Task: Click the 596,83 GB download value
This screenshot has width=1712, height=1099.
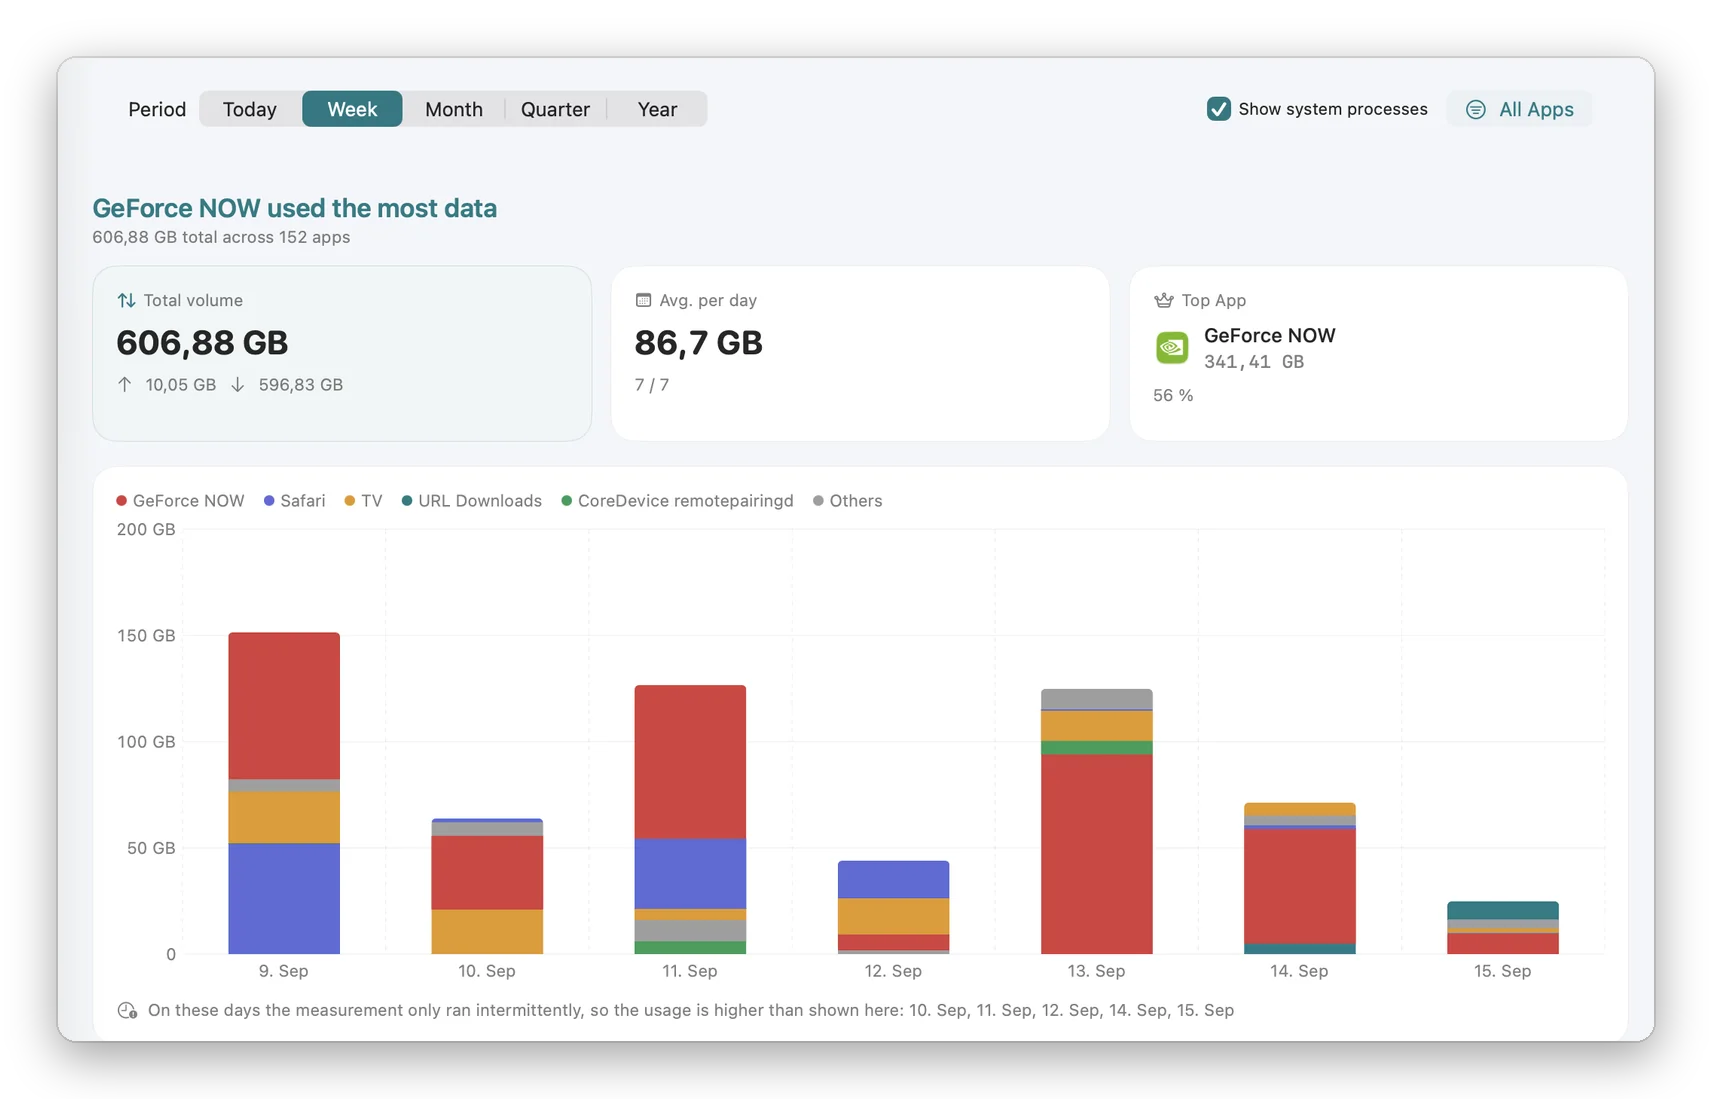Action: 301,385
